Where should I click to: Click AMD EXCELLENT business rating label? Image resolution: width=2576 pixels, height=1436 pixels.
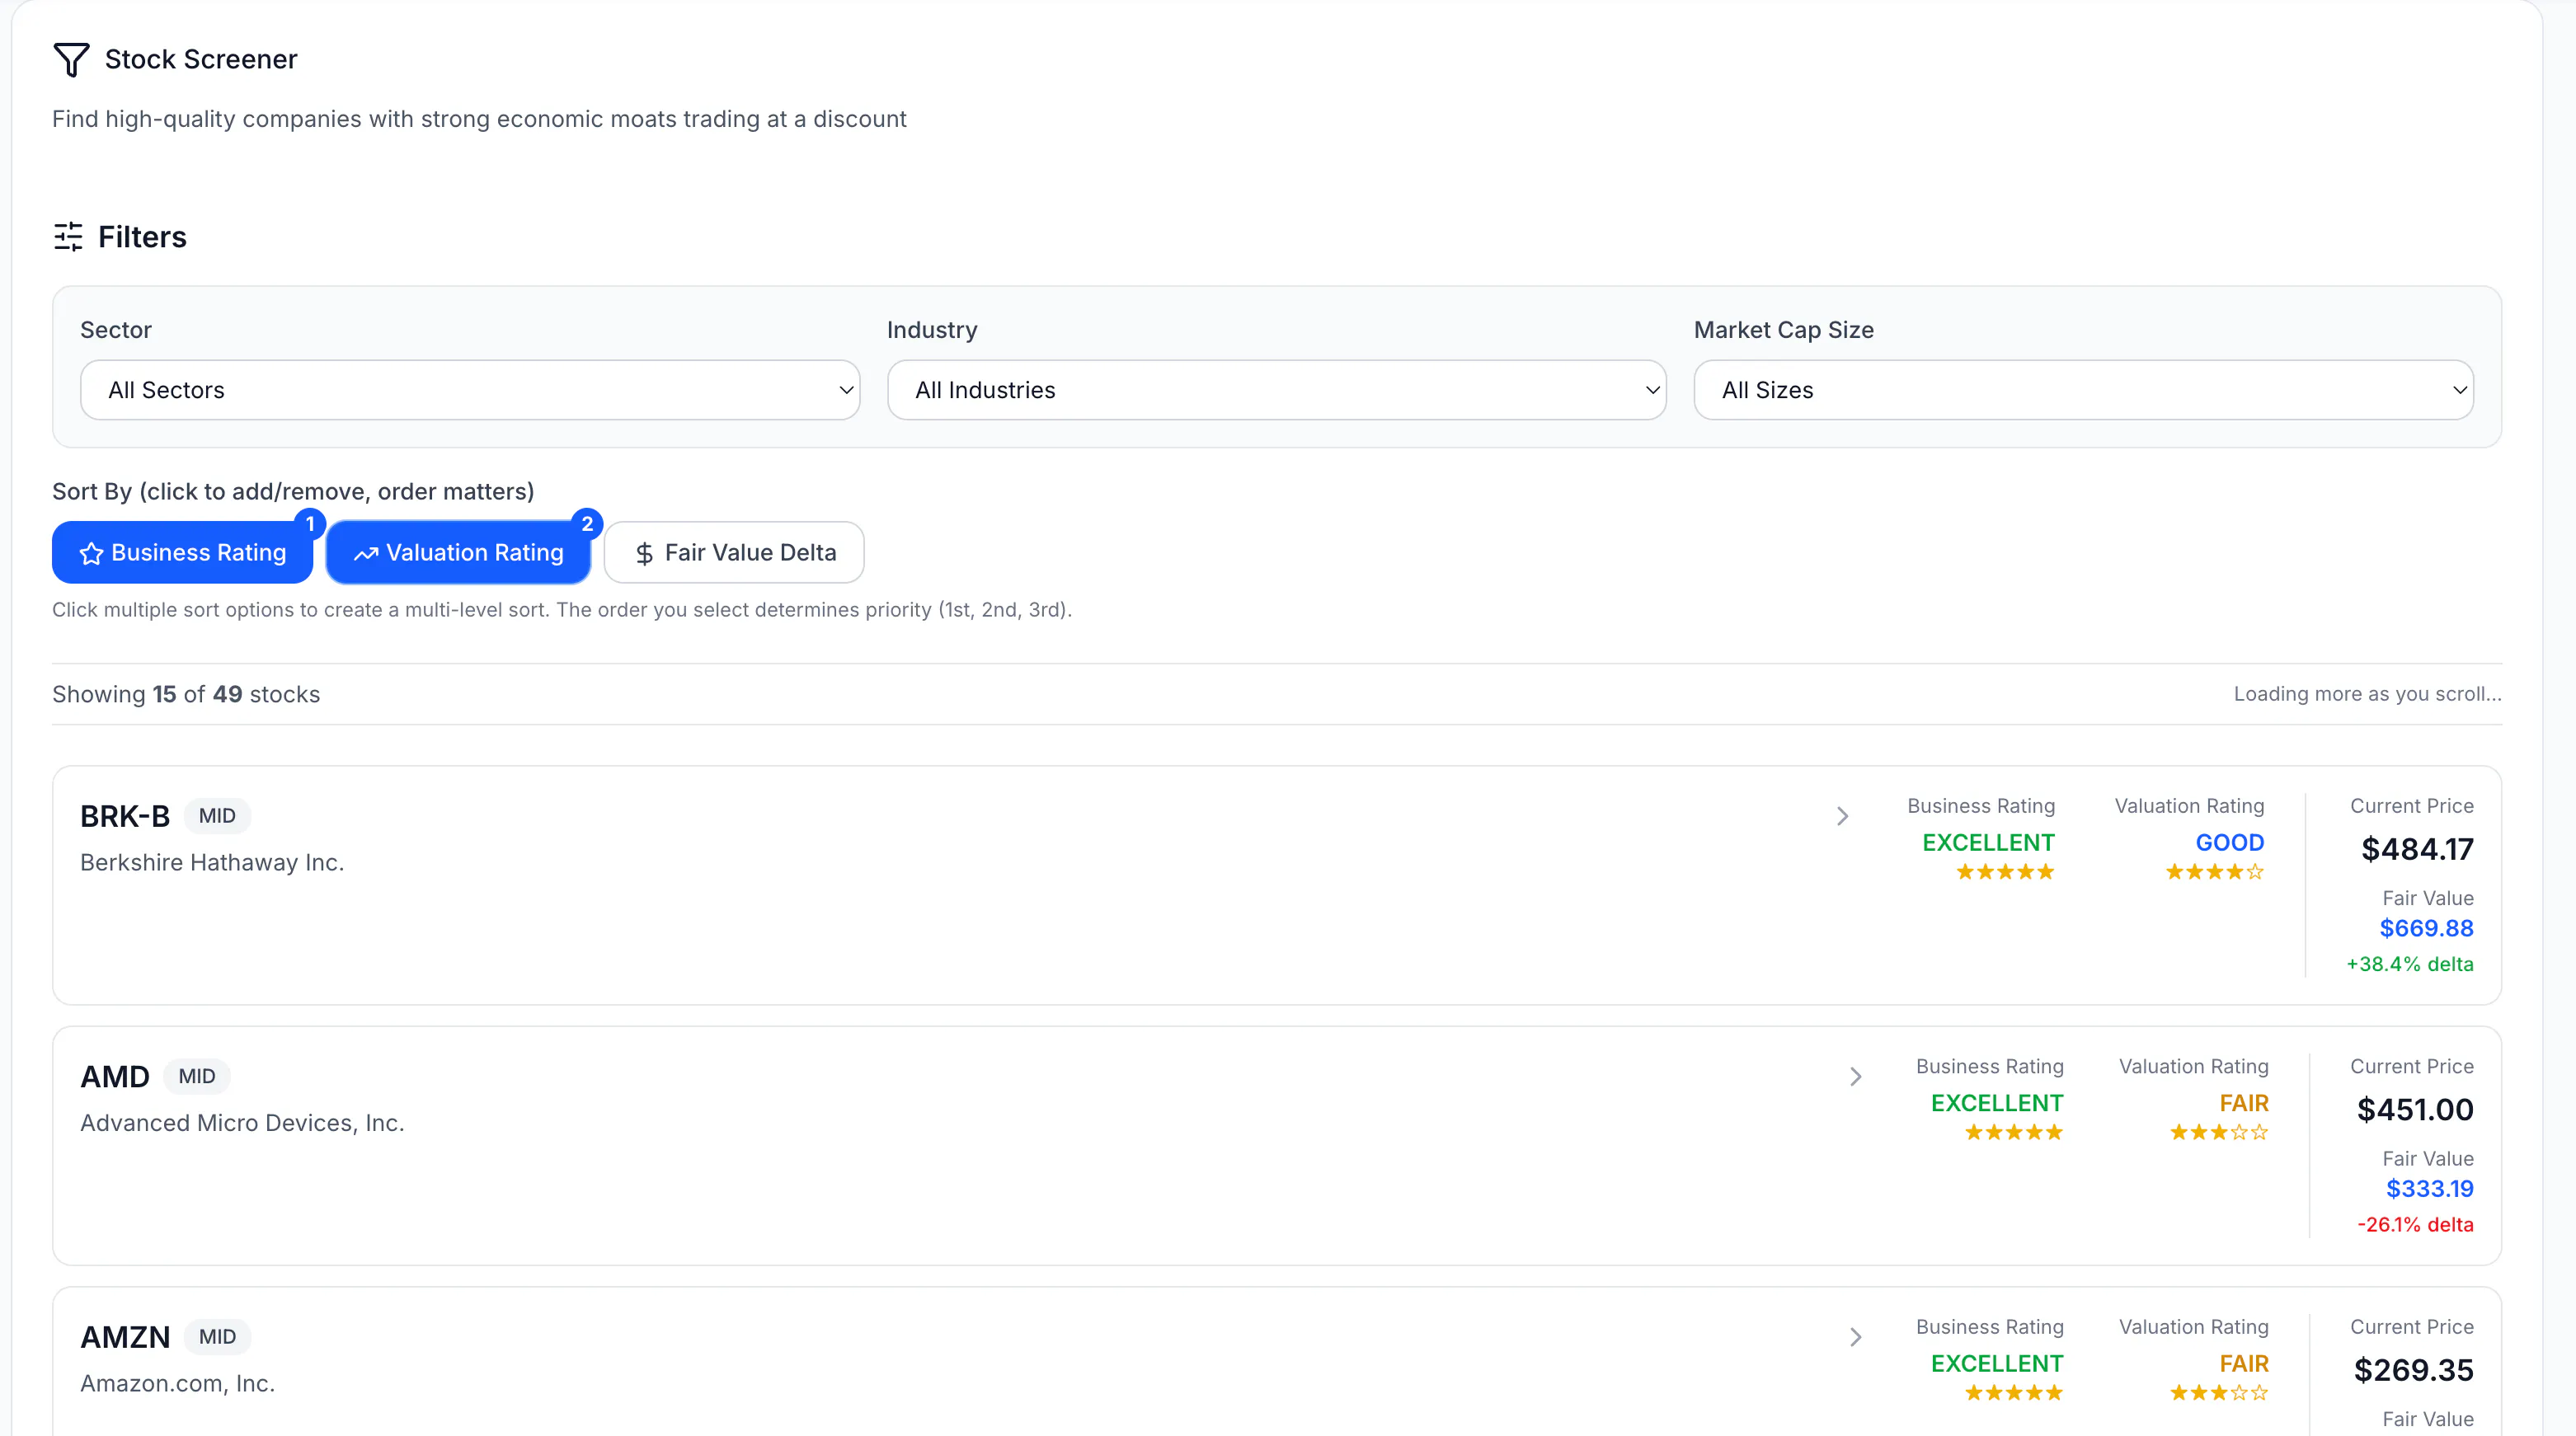(1997, 1104)
